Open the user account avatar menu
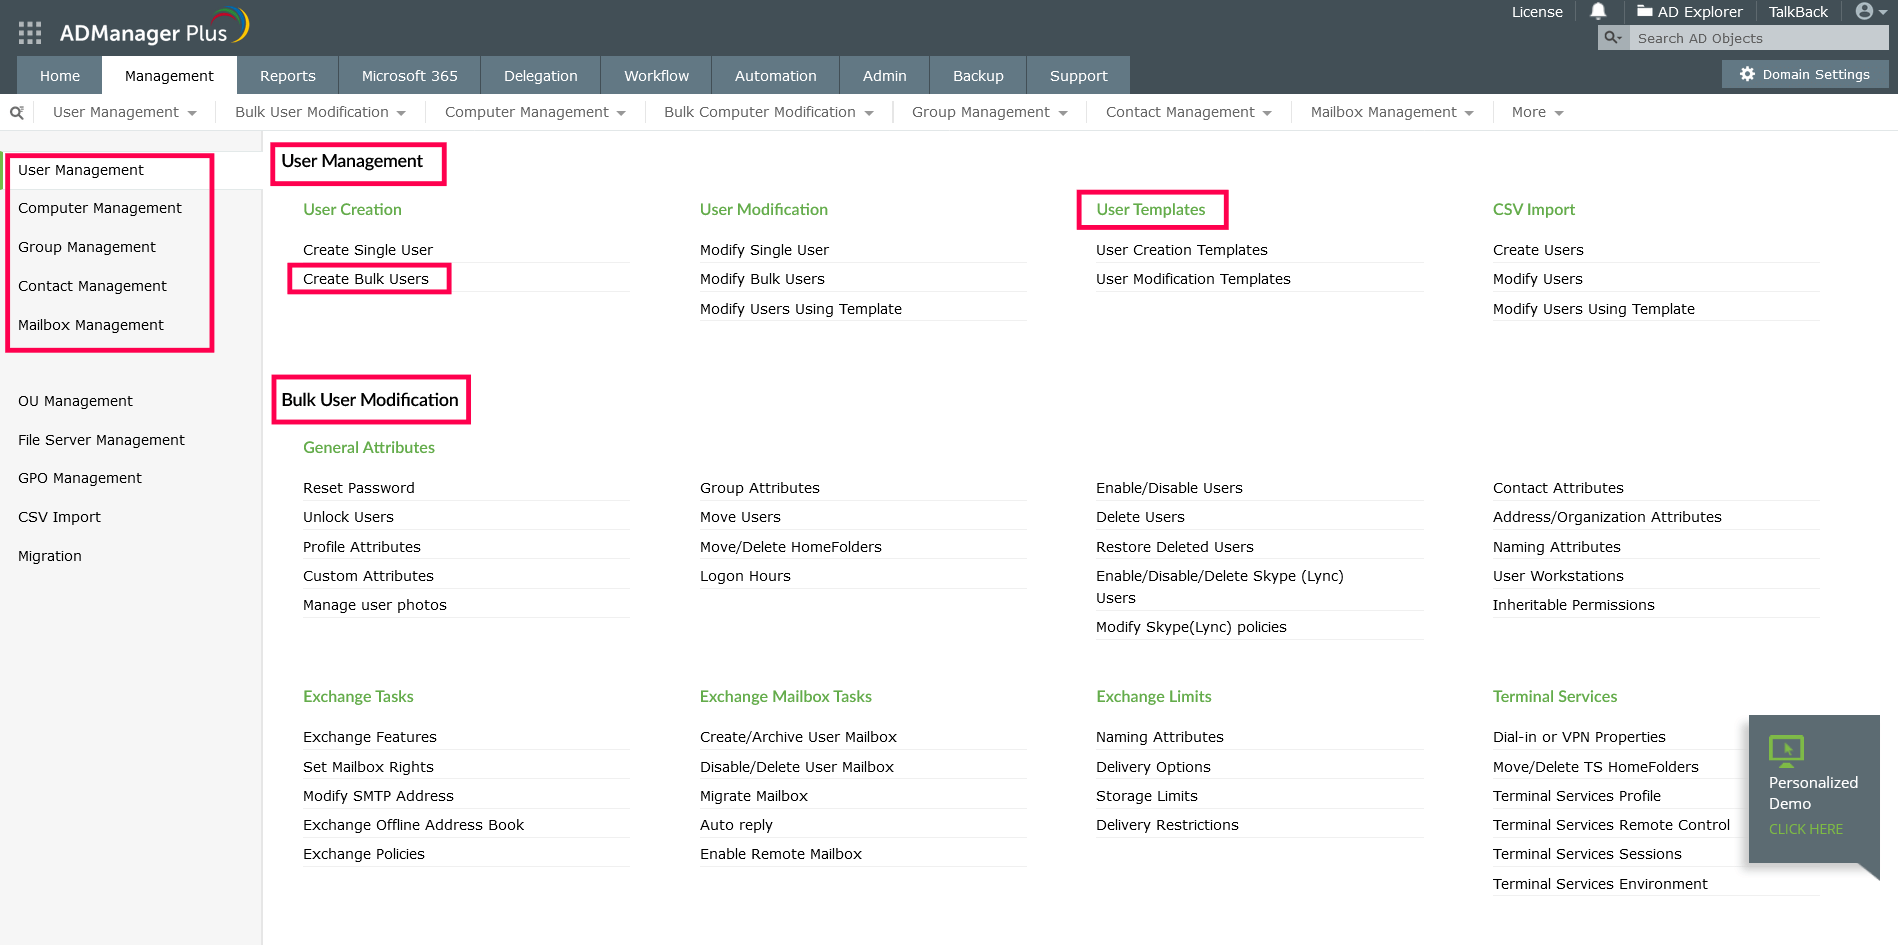 (1870, 11)
